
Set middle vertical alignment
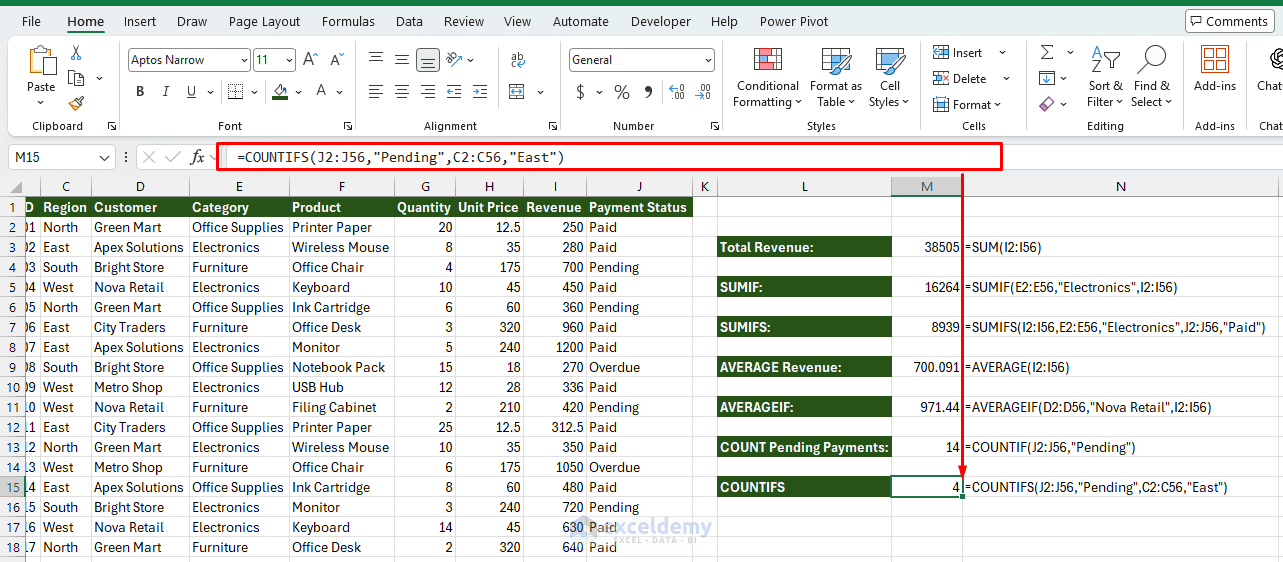click(402, 60)
